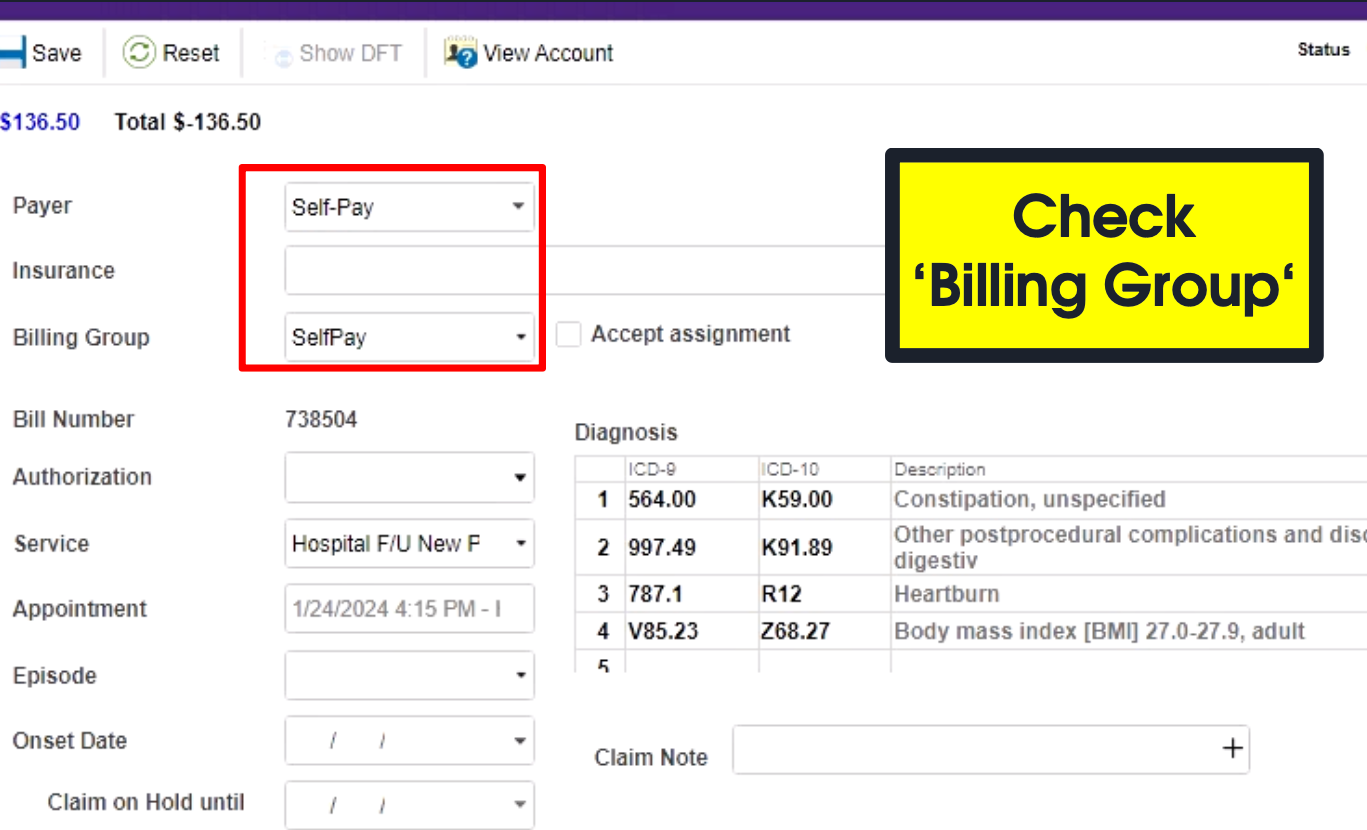Click the green Reset arrows icon
This screenshot has height=830, width=1367.
point(139,53)
